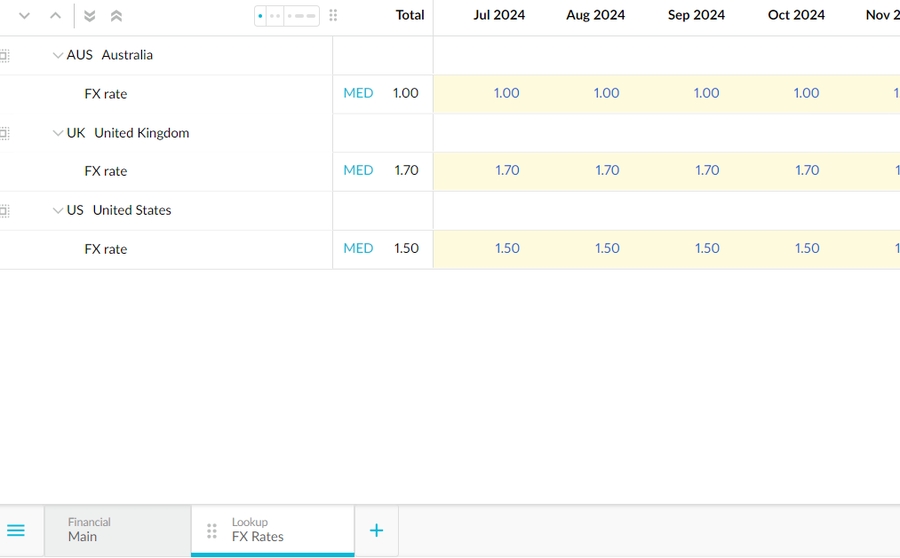Select the double-dot indent level option

click(x=275, y=16)
